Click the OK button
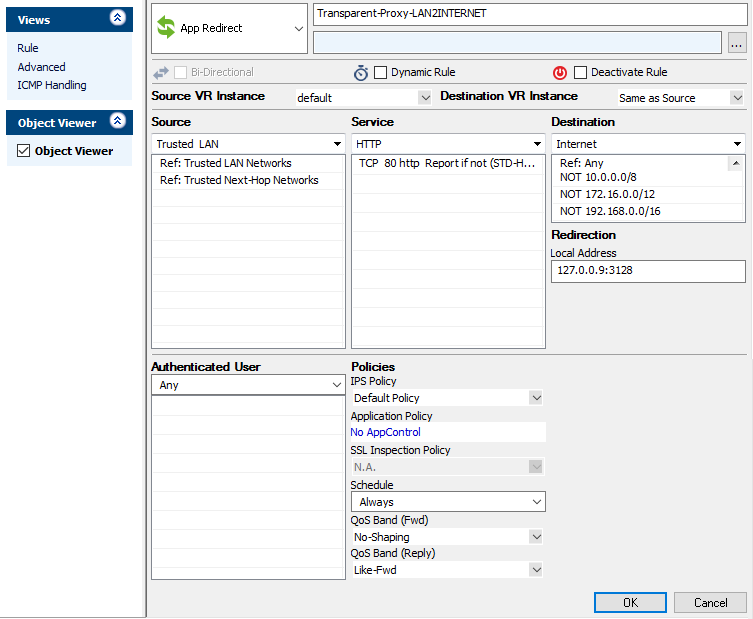This screenshot has width=753, height=619. click(x=630, y=602)
